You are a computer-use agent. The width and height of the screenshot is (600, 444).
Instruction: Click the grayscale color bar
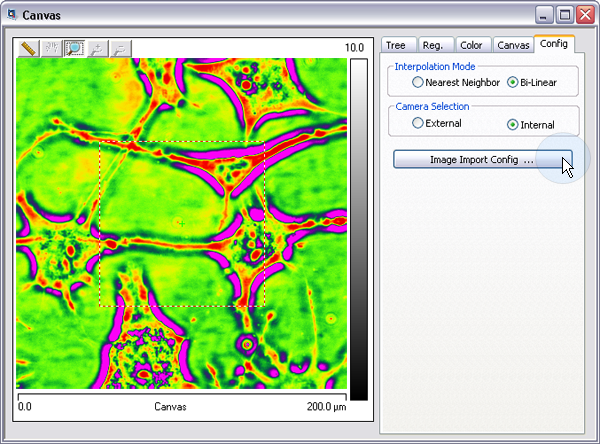tap(359, 230)
